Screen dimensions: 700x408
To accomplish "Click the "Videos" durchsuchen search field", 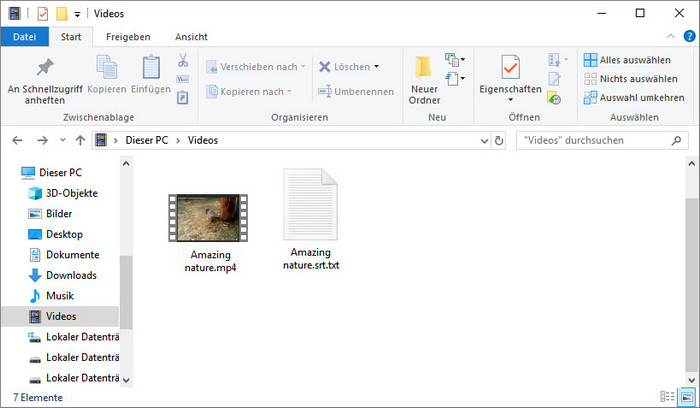I will [x=600, y=141].
